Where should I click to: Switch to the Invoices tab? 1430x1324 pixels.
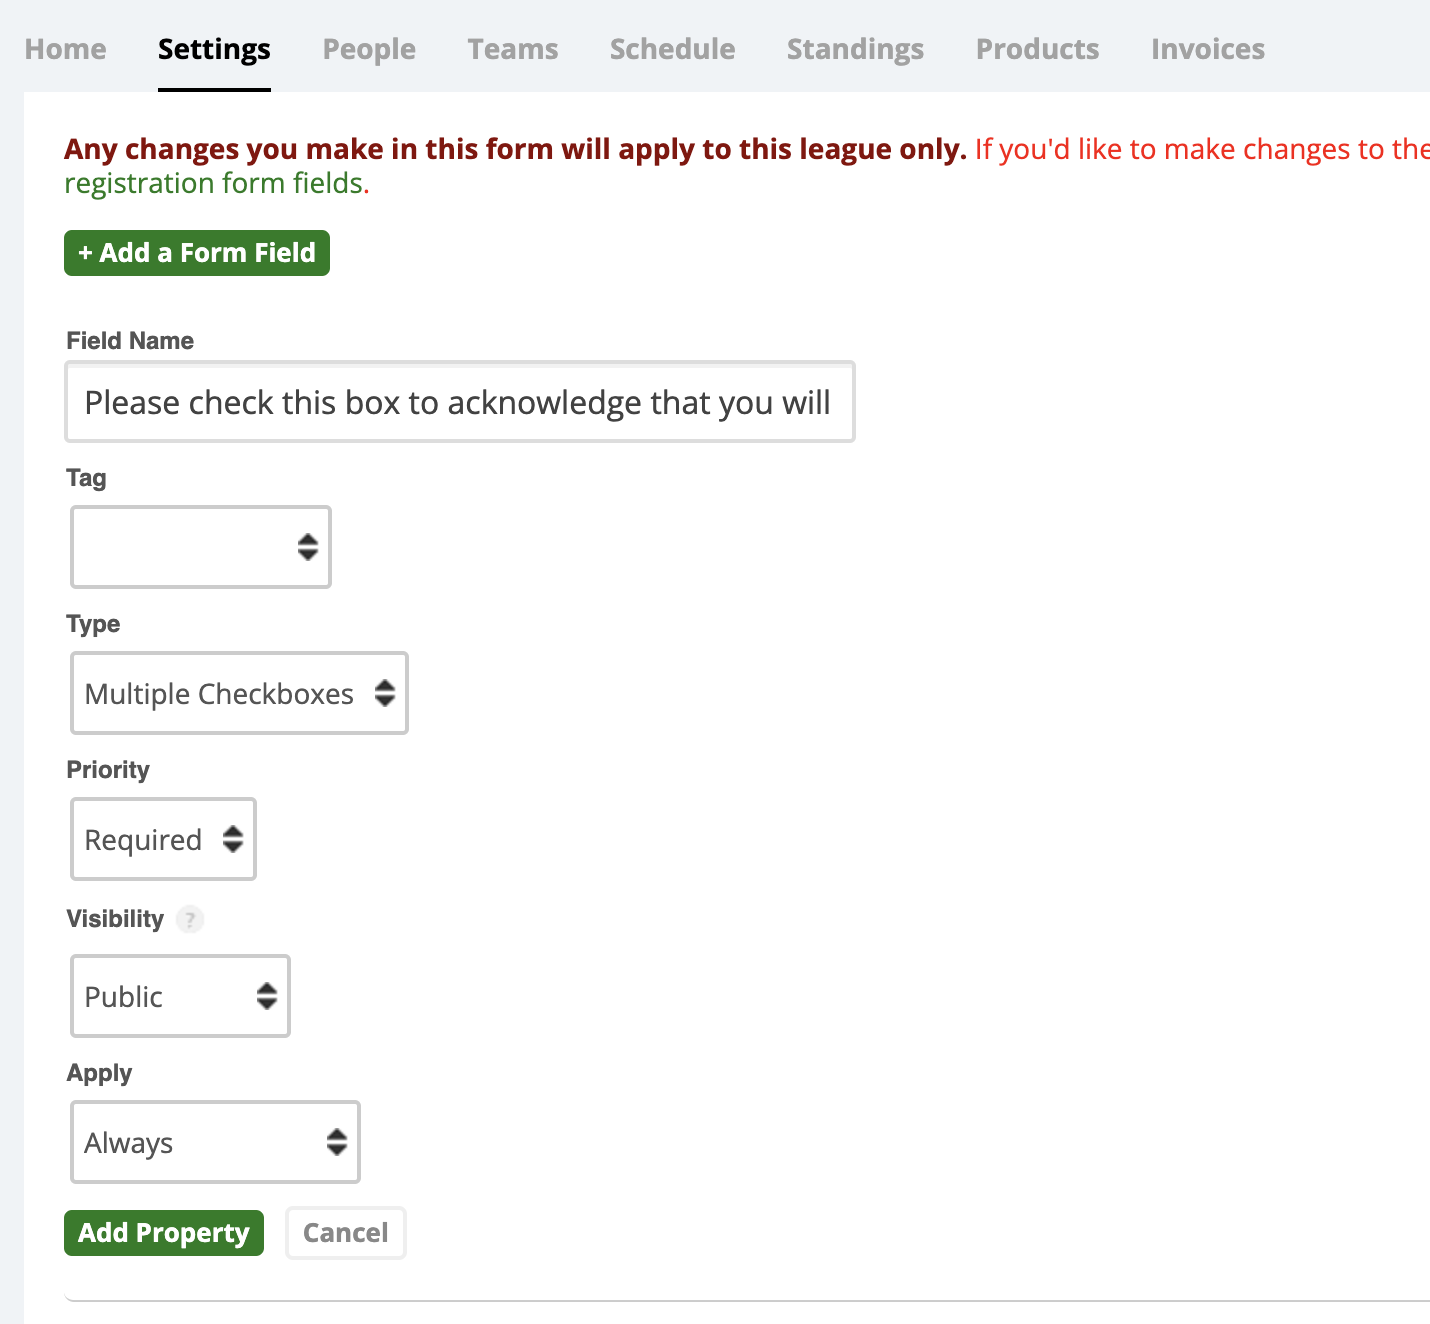tap(1208, 49)
